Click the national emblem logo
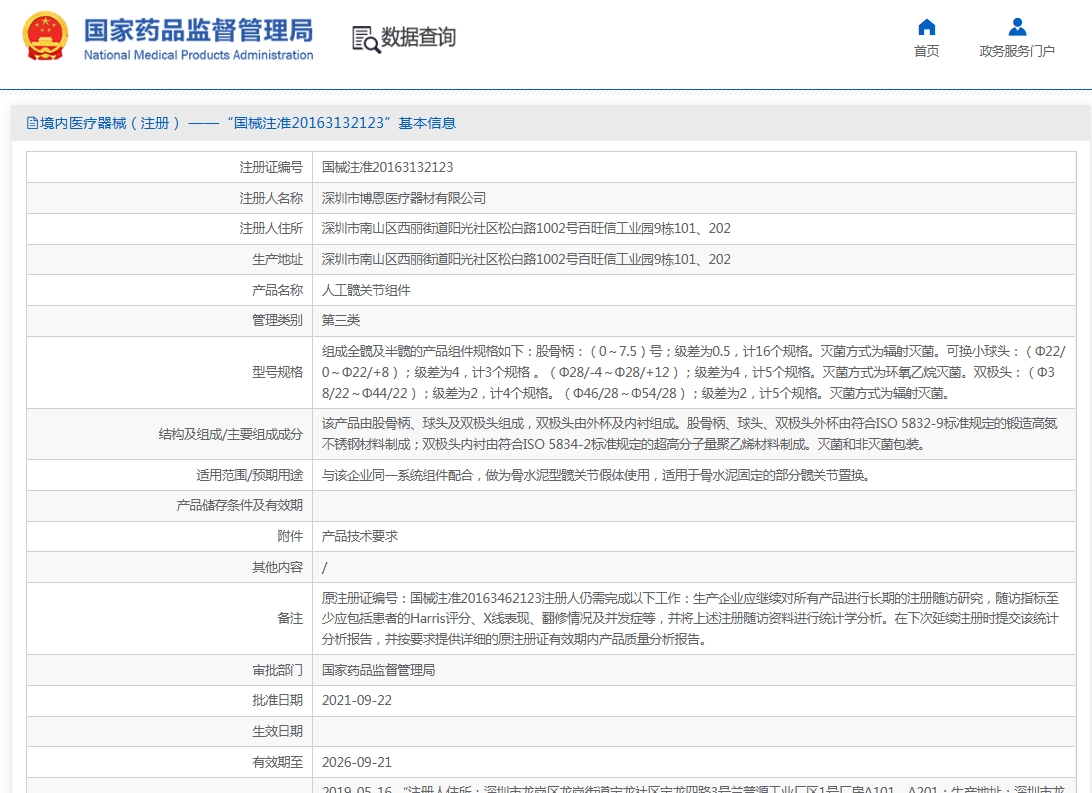 click(45, 36)
